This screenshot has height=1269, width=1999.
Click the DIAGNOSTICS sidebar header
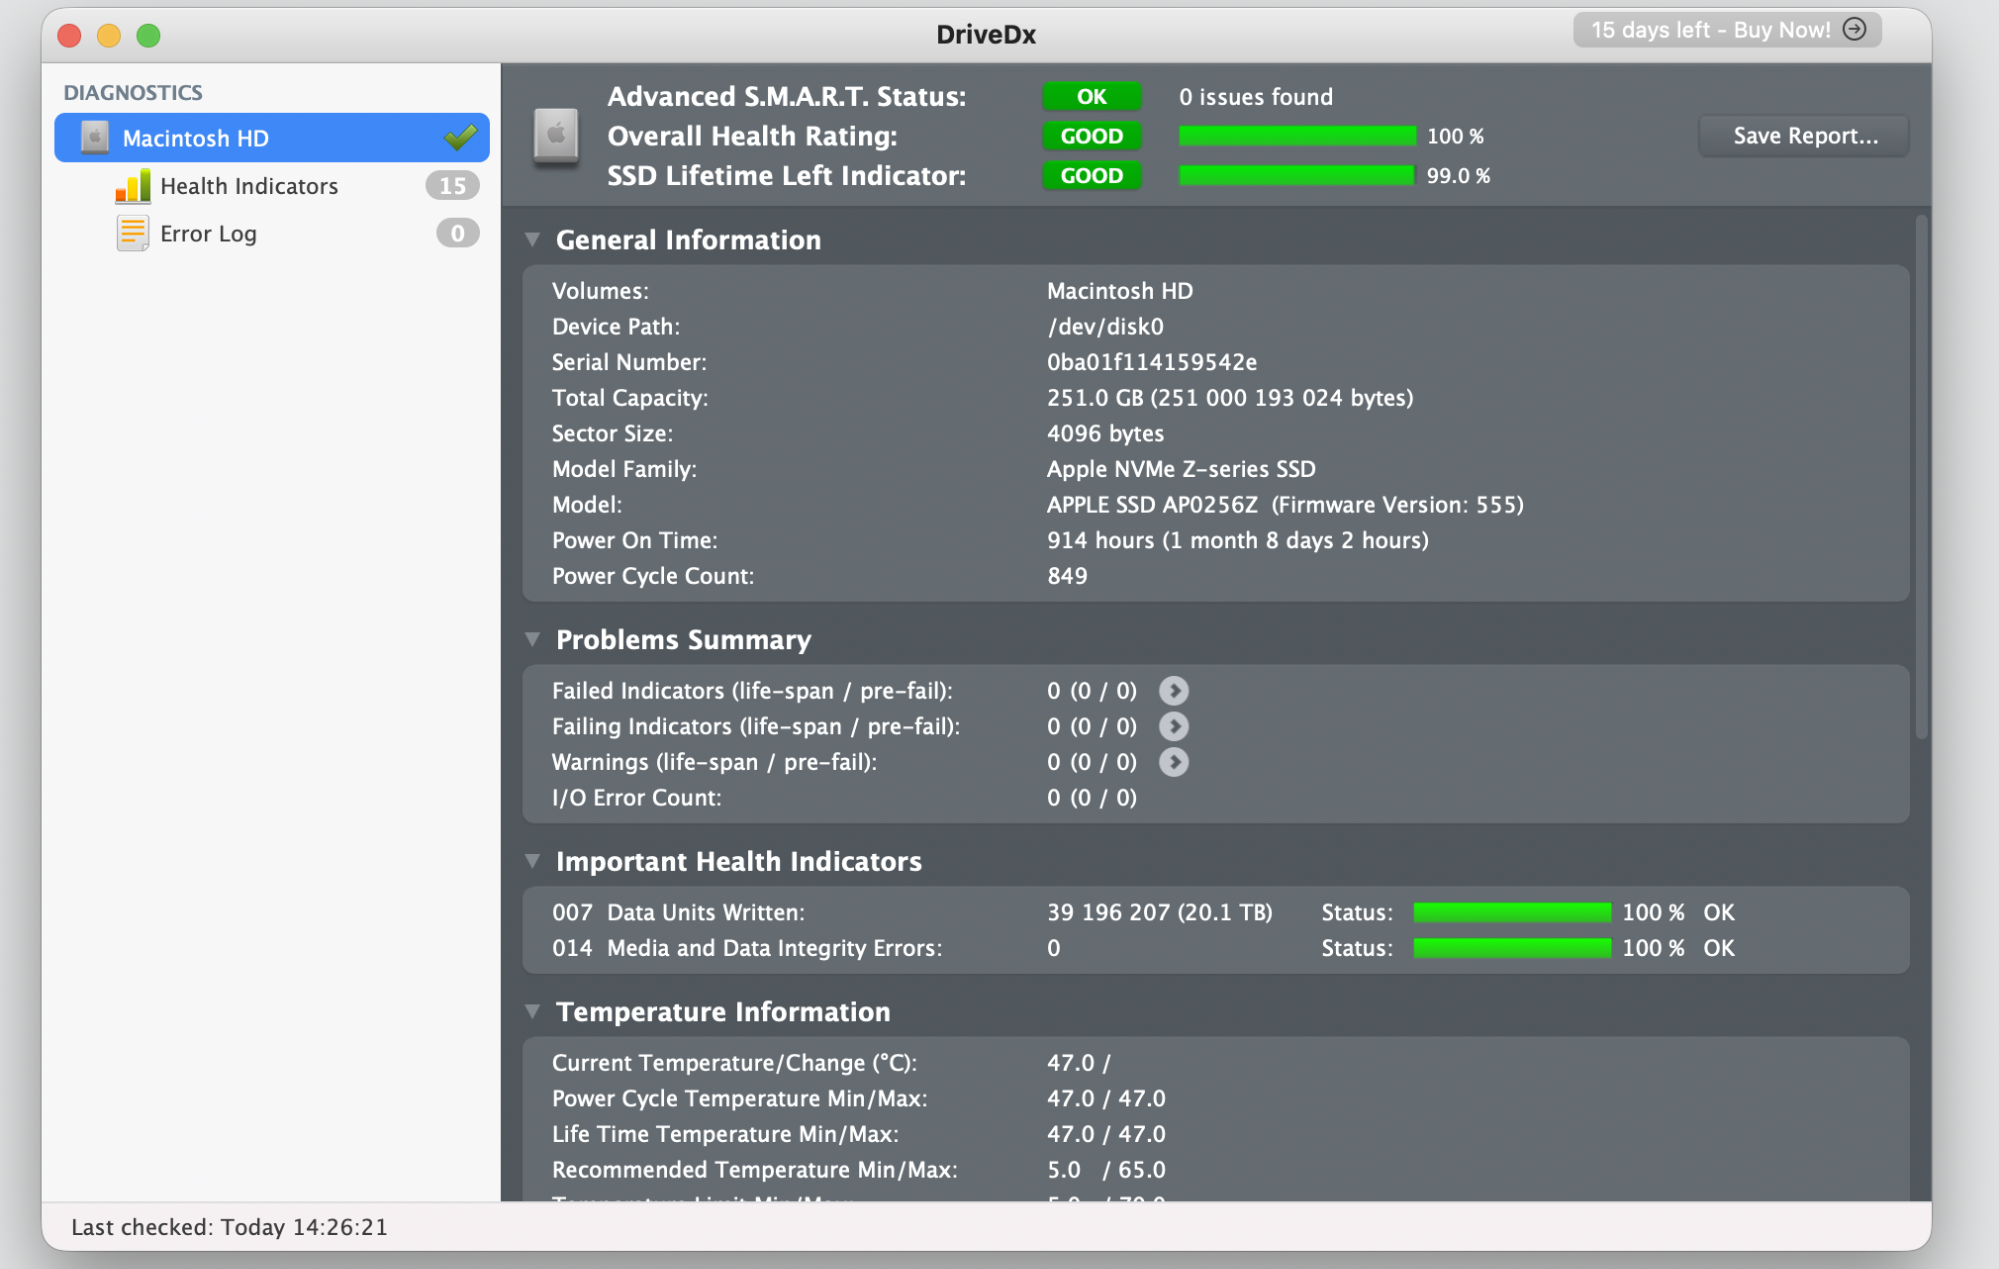click(133, 93)
